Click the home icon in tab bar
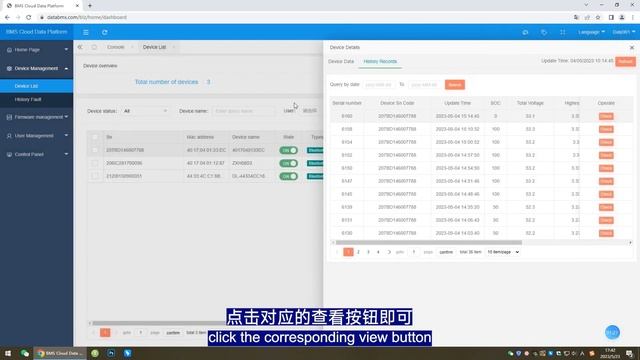This screenshot has height=360, width=640. tap(94, 47)
